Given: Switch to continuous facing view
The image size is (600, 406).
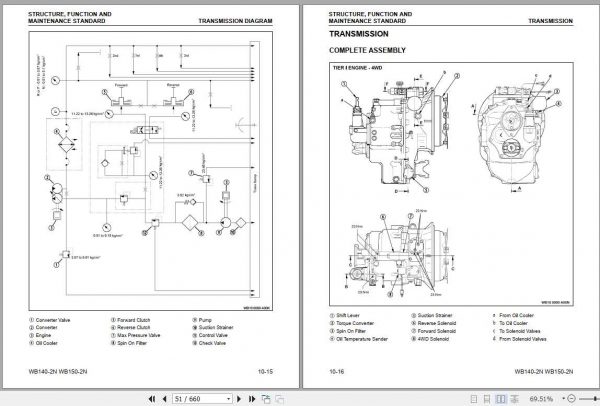Looking at the screenshot, I should [x=515, y=399].
